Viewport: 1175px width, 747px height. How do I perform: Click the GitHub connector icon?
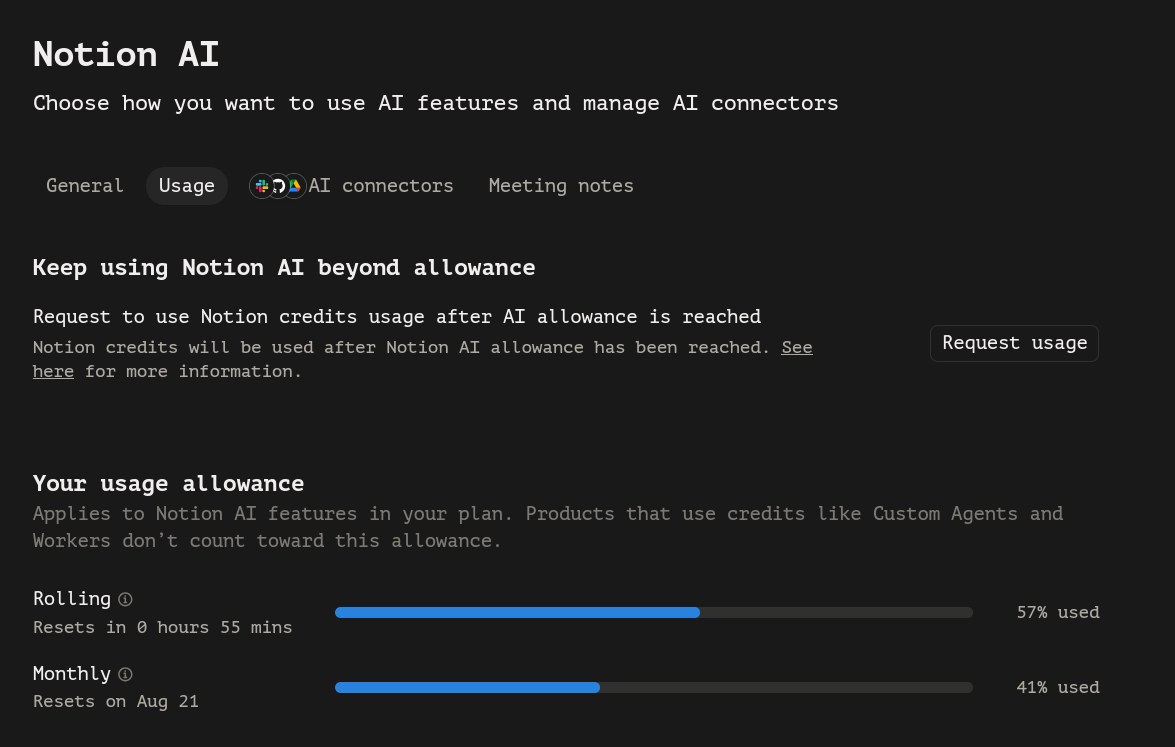click(x=278, y=186)
